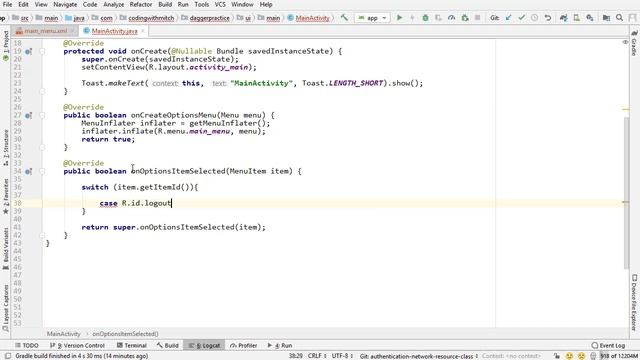Viewport: 640px width, 360px height.
Task: Click Sync Project with Gradle Files icon
Action: pos(564,18)
